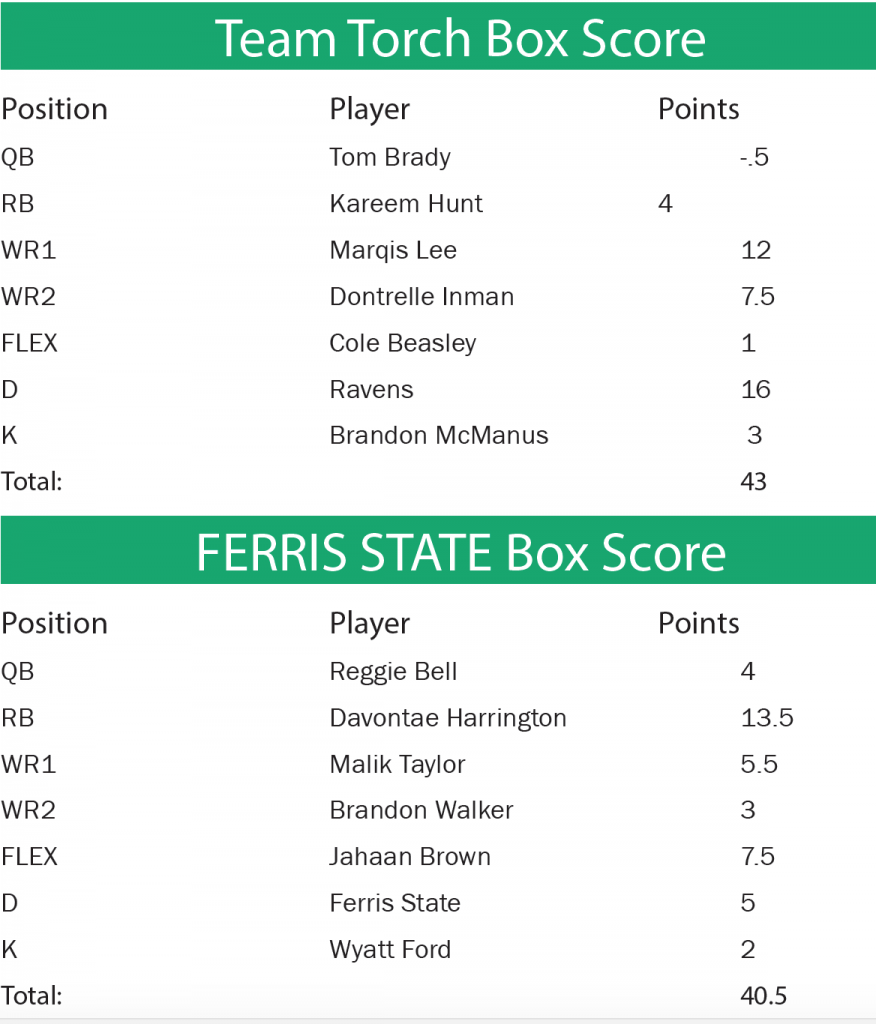Click the Ravens' 16 points value

[x=756, y=389]
